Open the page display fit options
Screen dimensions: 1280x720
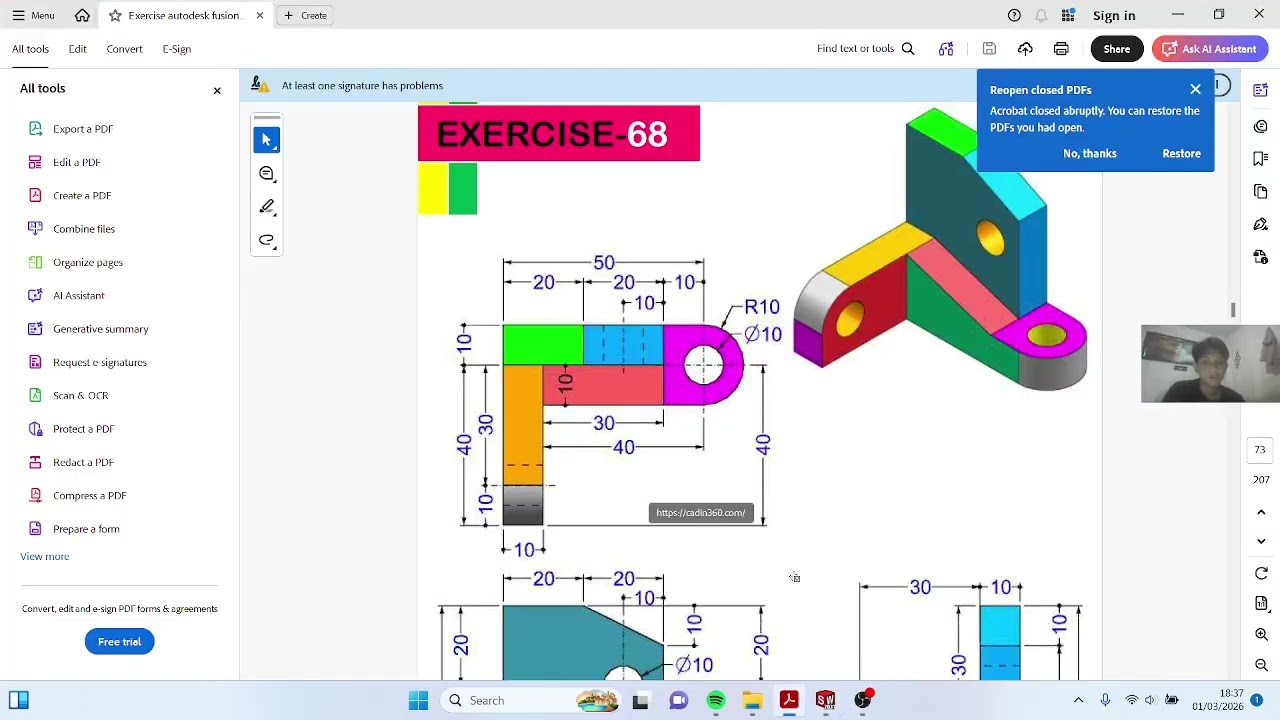(1261, 603)
